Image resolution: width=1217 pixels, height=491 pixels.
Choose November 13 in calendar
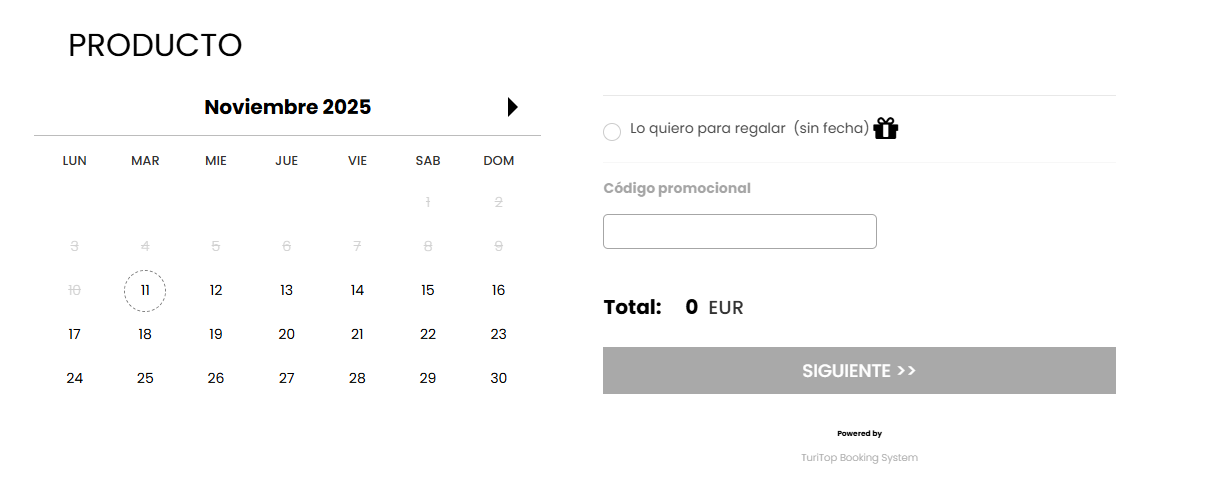point(287,291)
